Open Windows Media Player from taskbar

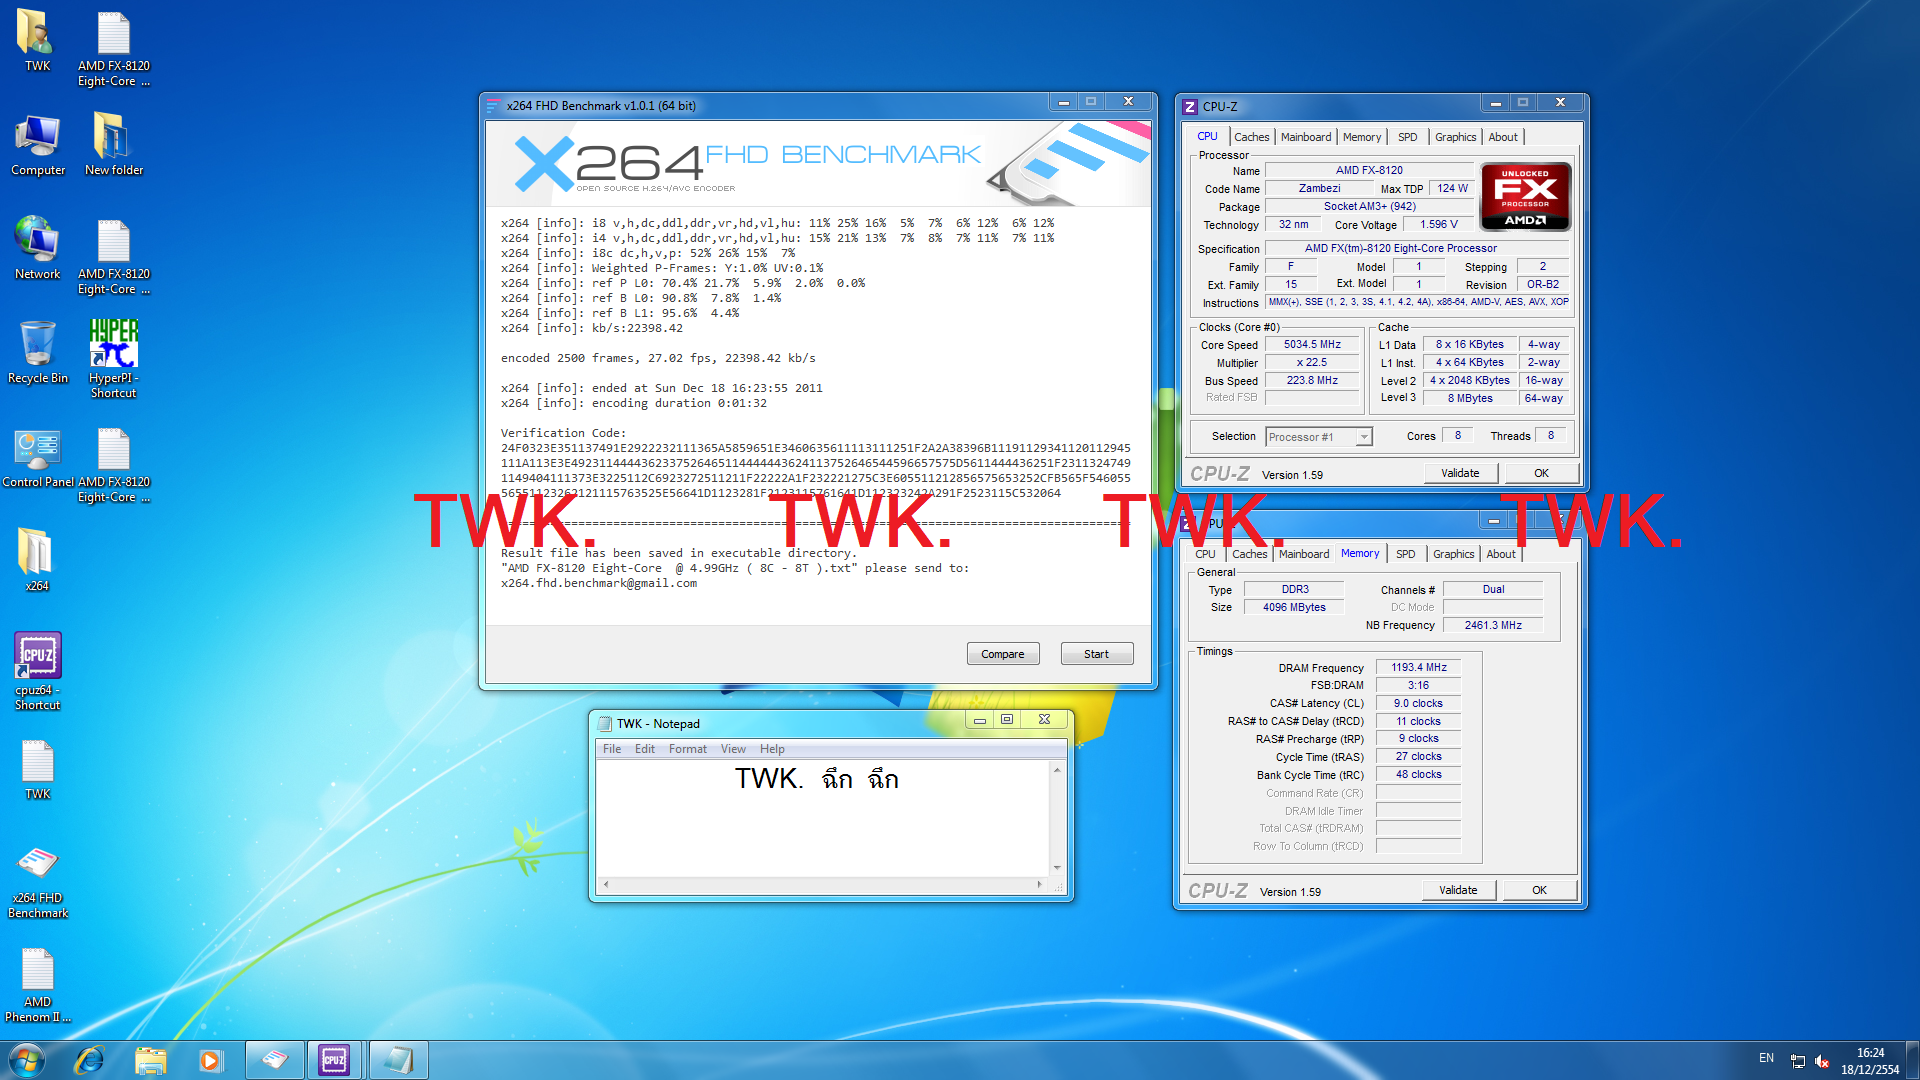[210, 1060]
